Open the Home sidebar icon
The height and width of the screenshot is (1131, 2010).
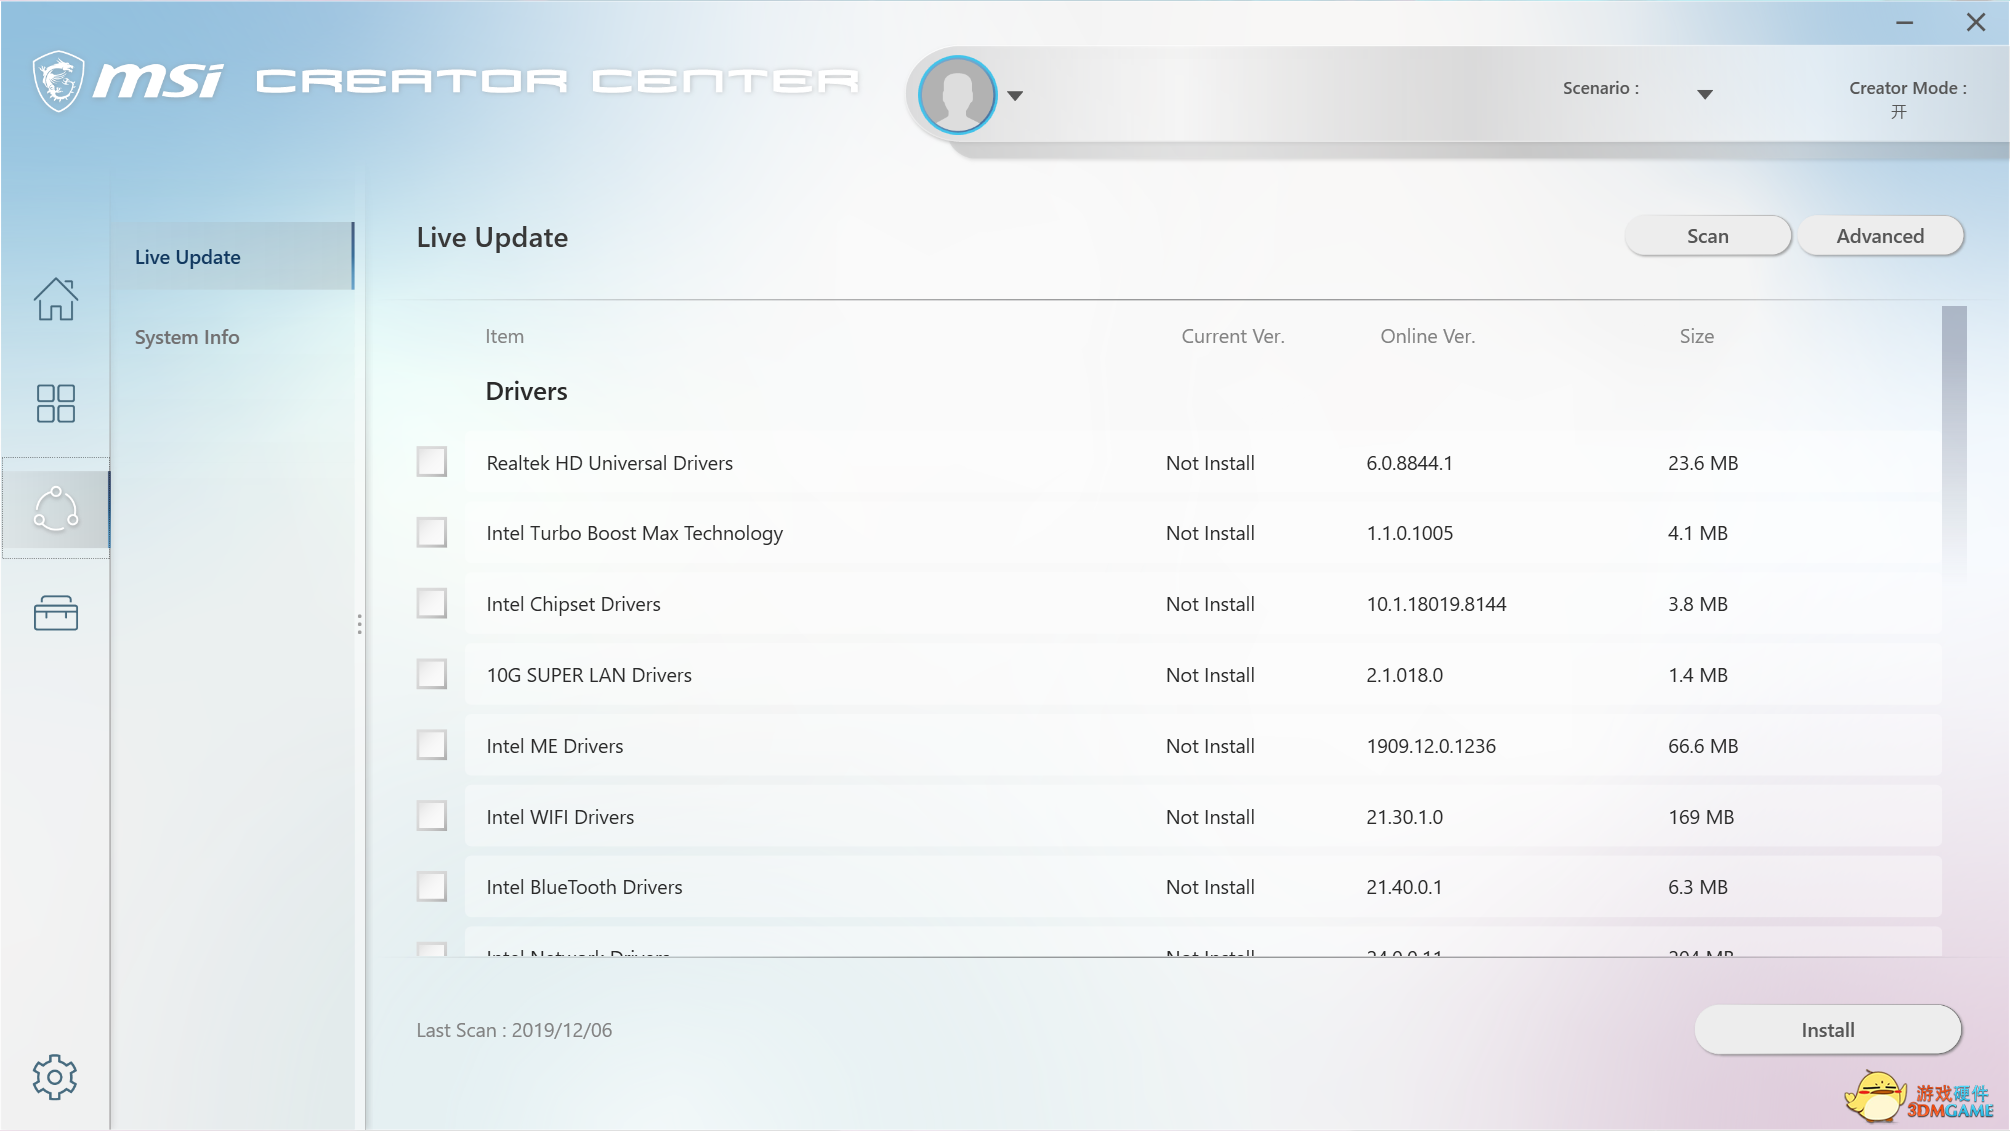pyautogui.click(x=56, y=299)
